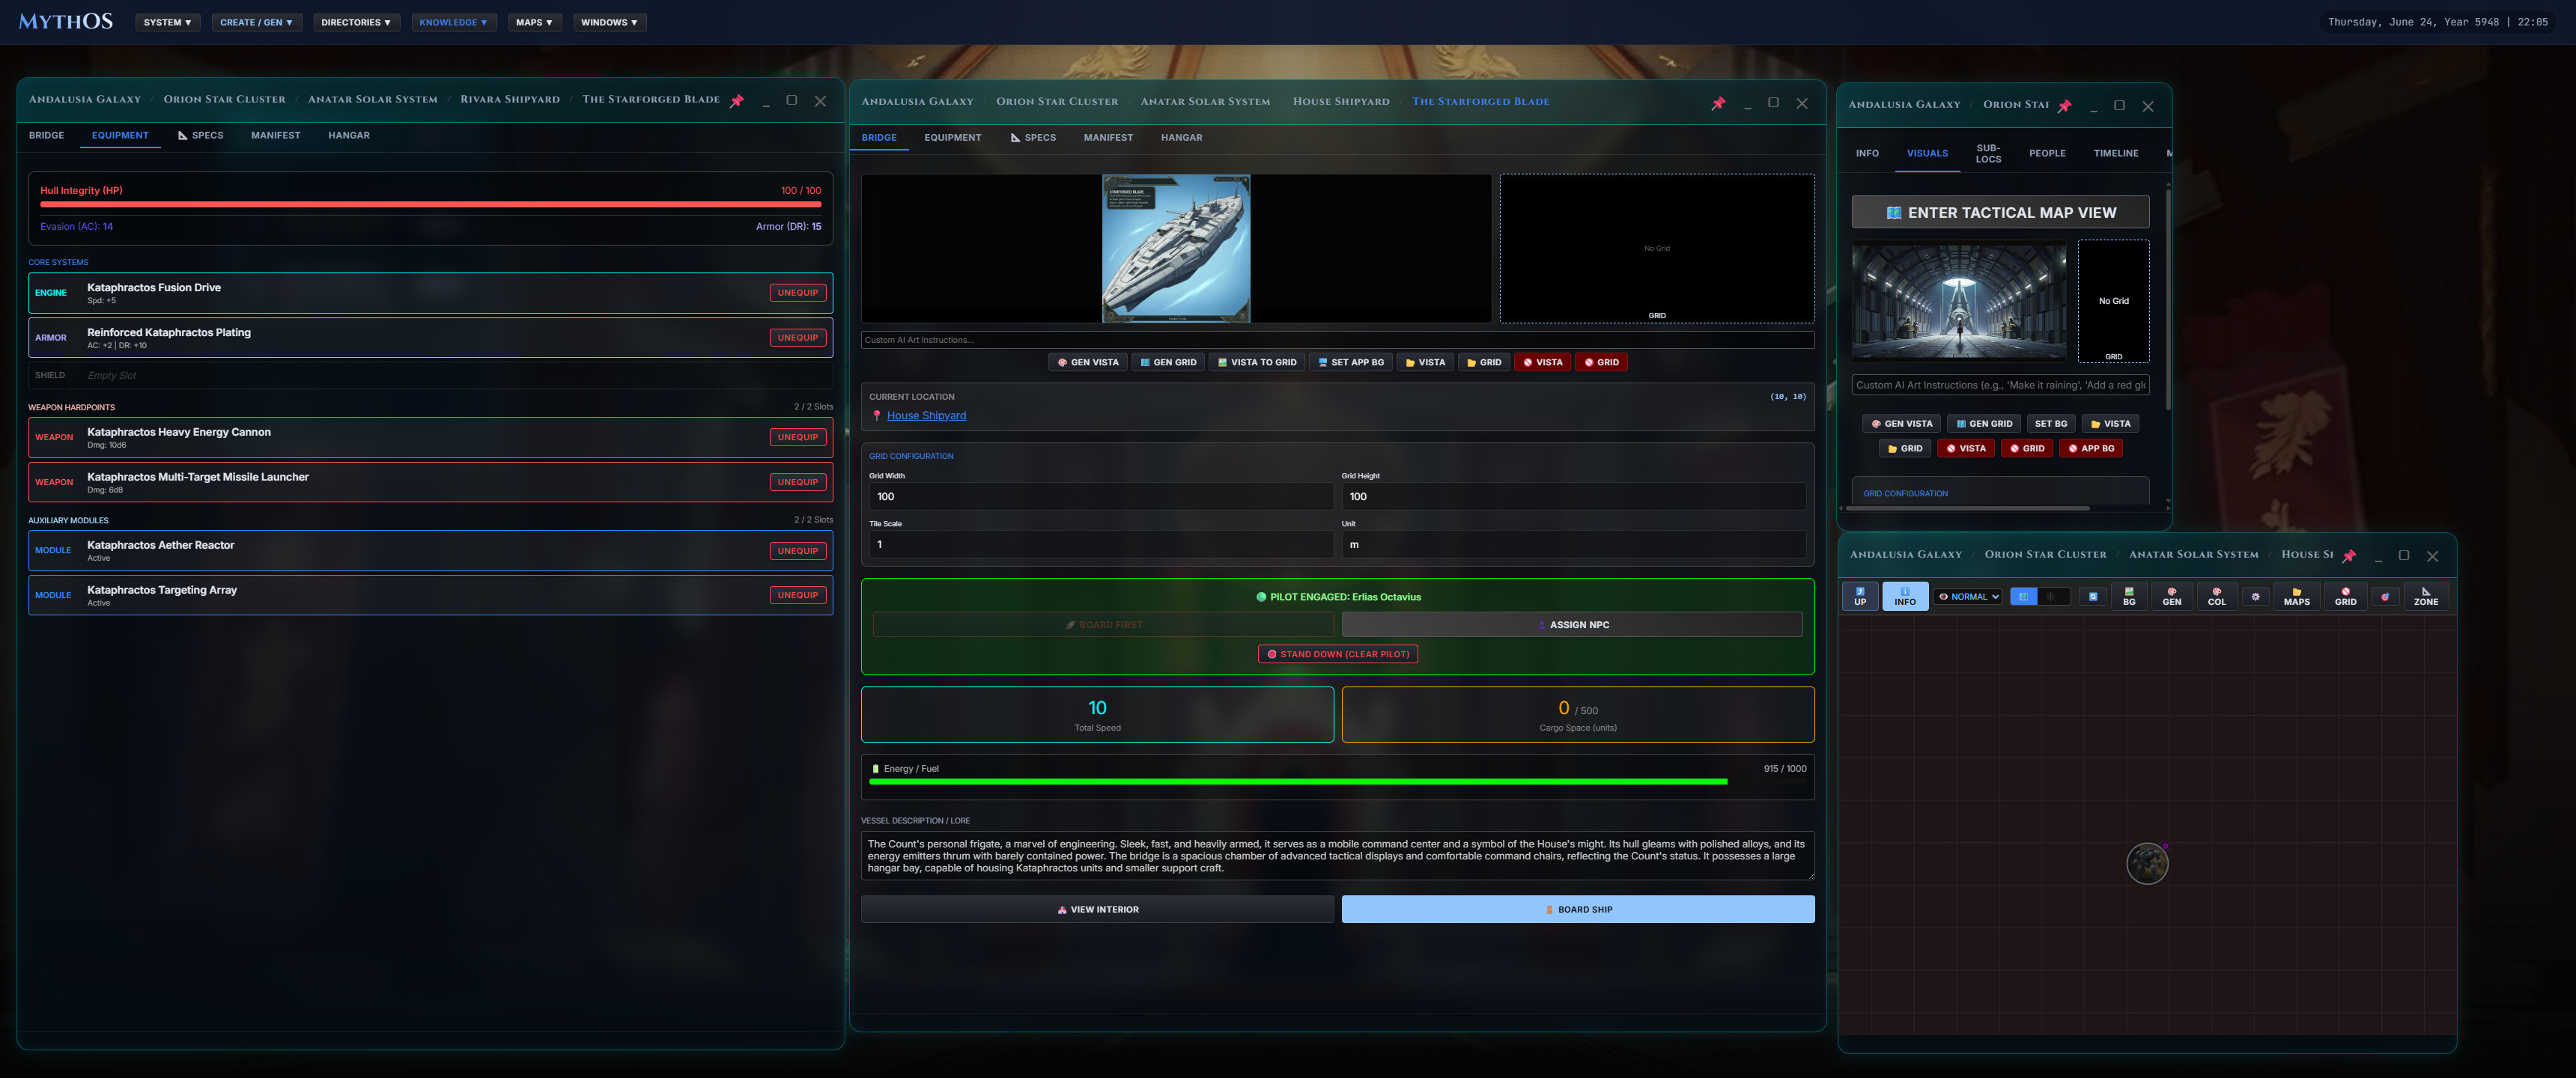Click VIEW INTERIOR button
The height and width of the screenshot is (1078, 2576).
click(x=1097, y=909)
